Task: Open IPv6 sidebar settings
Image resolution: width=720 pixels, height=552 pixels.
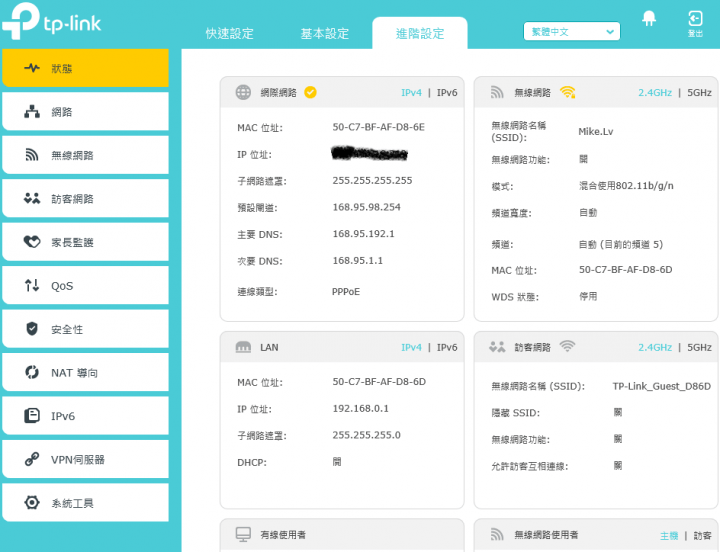Action: point(85,416)
